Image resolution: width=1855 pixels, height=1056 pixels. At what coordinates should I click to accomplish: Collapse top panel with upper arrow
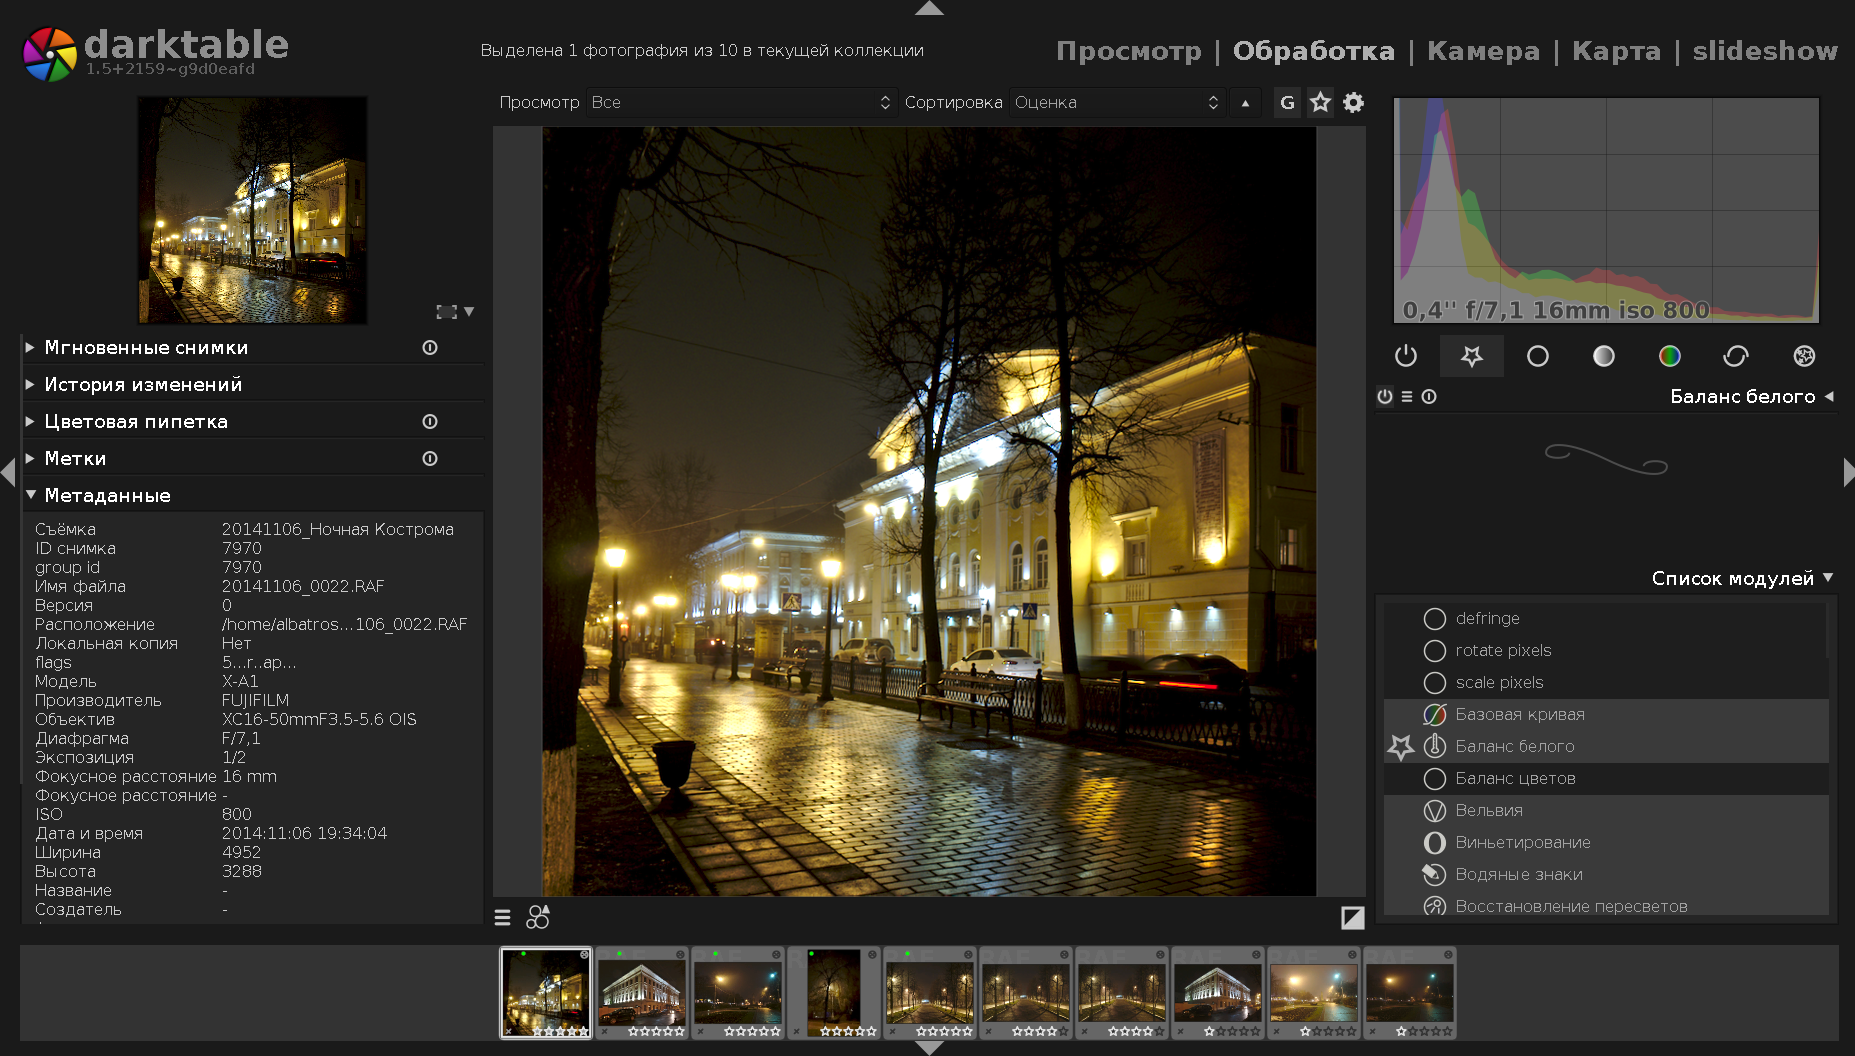pyautogui.click(x=929, y=8)
